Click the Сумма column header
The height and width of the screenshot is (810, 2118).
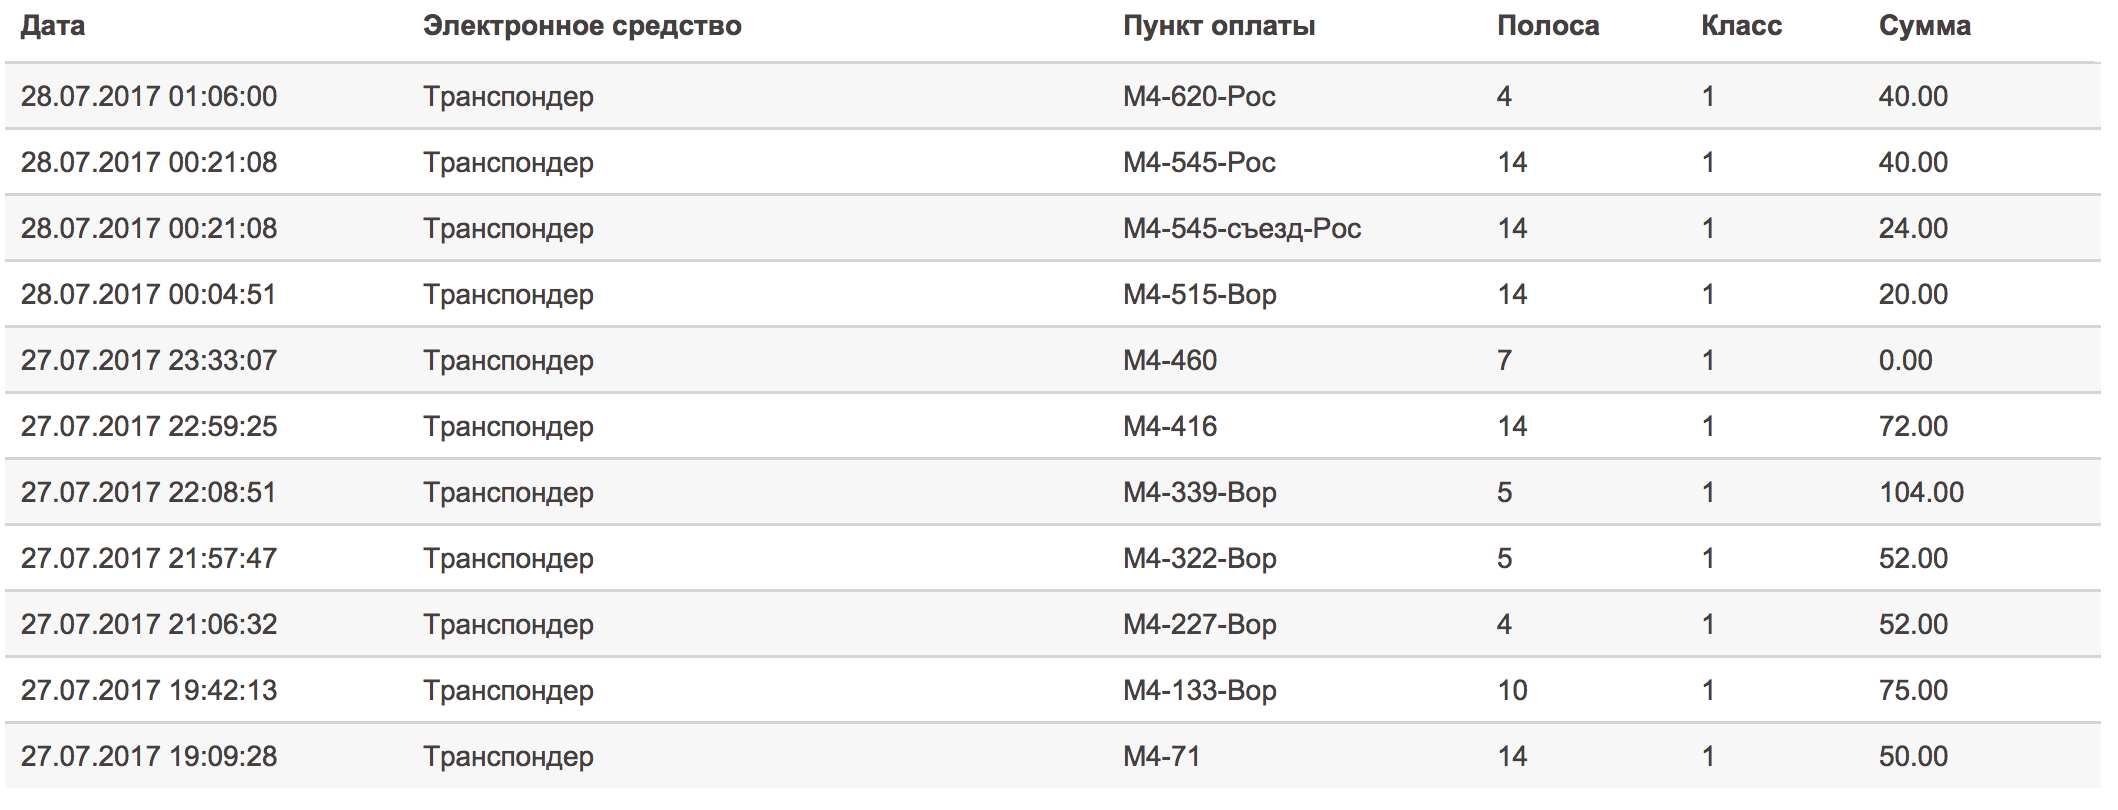1924,26
